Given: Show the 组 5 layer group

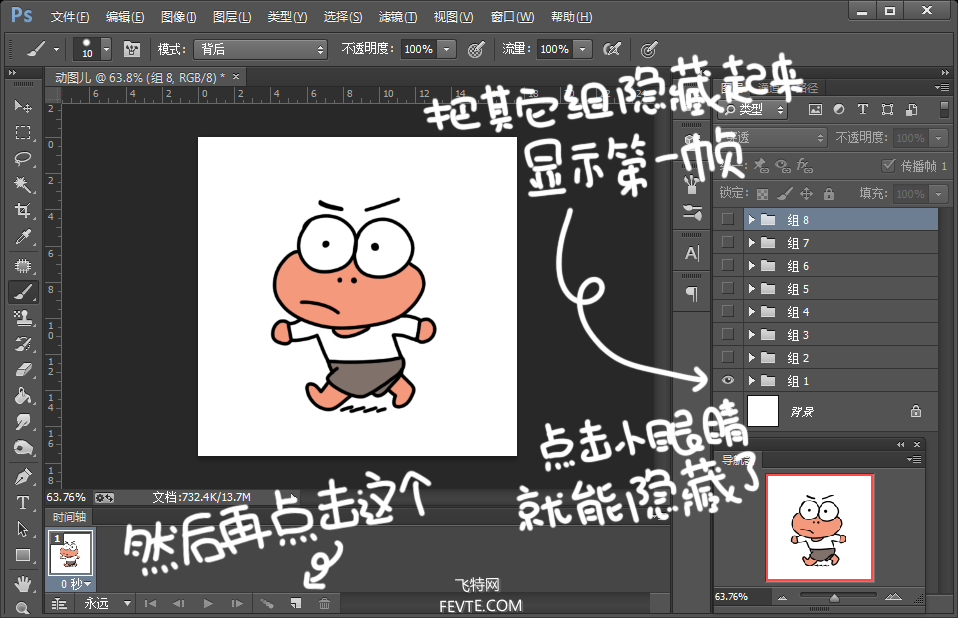Looking at the screenshot, I should point(727,288).
